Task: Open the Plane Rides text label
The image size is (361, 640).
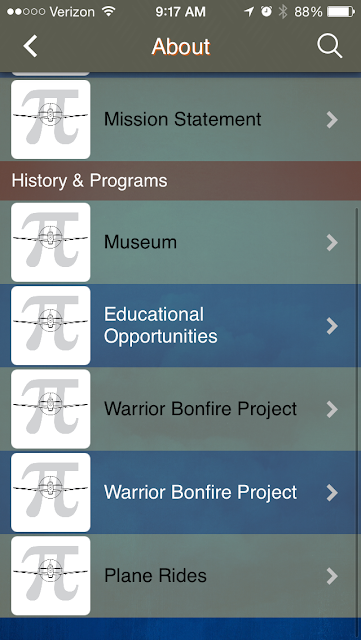Action: pyautogui.click(x=155, y=576)
